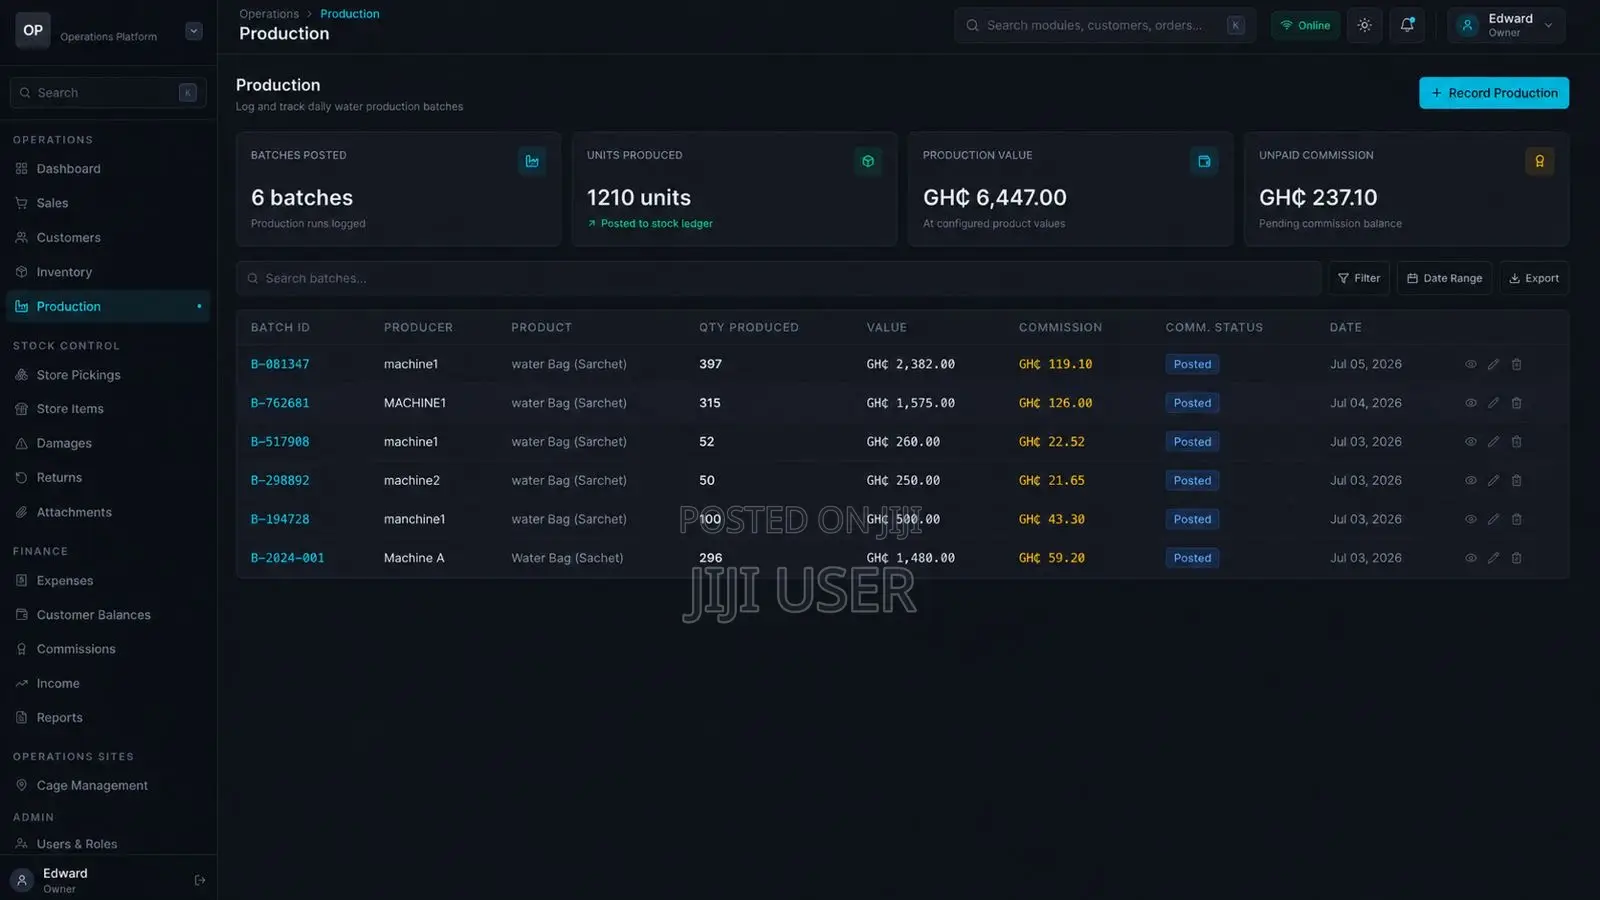
Task: Click the pencil edit icon for batch B-081347
Action: coord(1493,365)
